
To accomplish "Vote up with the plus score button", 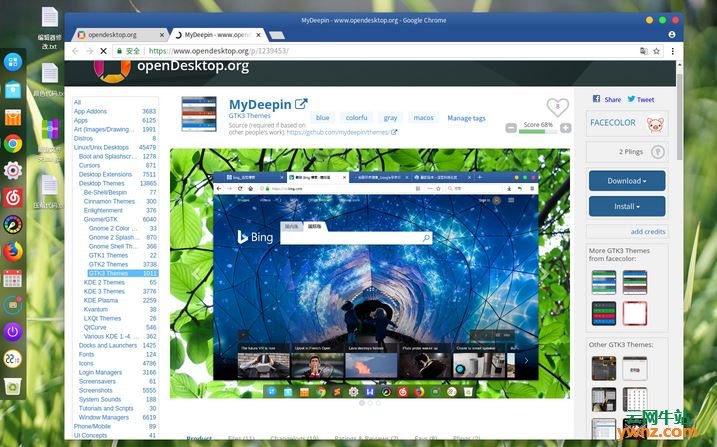I will coord(566,128).
